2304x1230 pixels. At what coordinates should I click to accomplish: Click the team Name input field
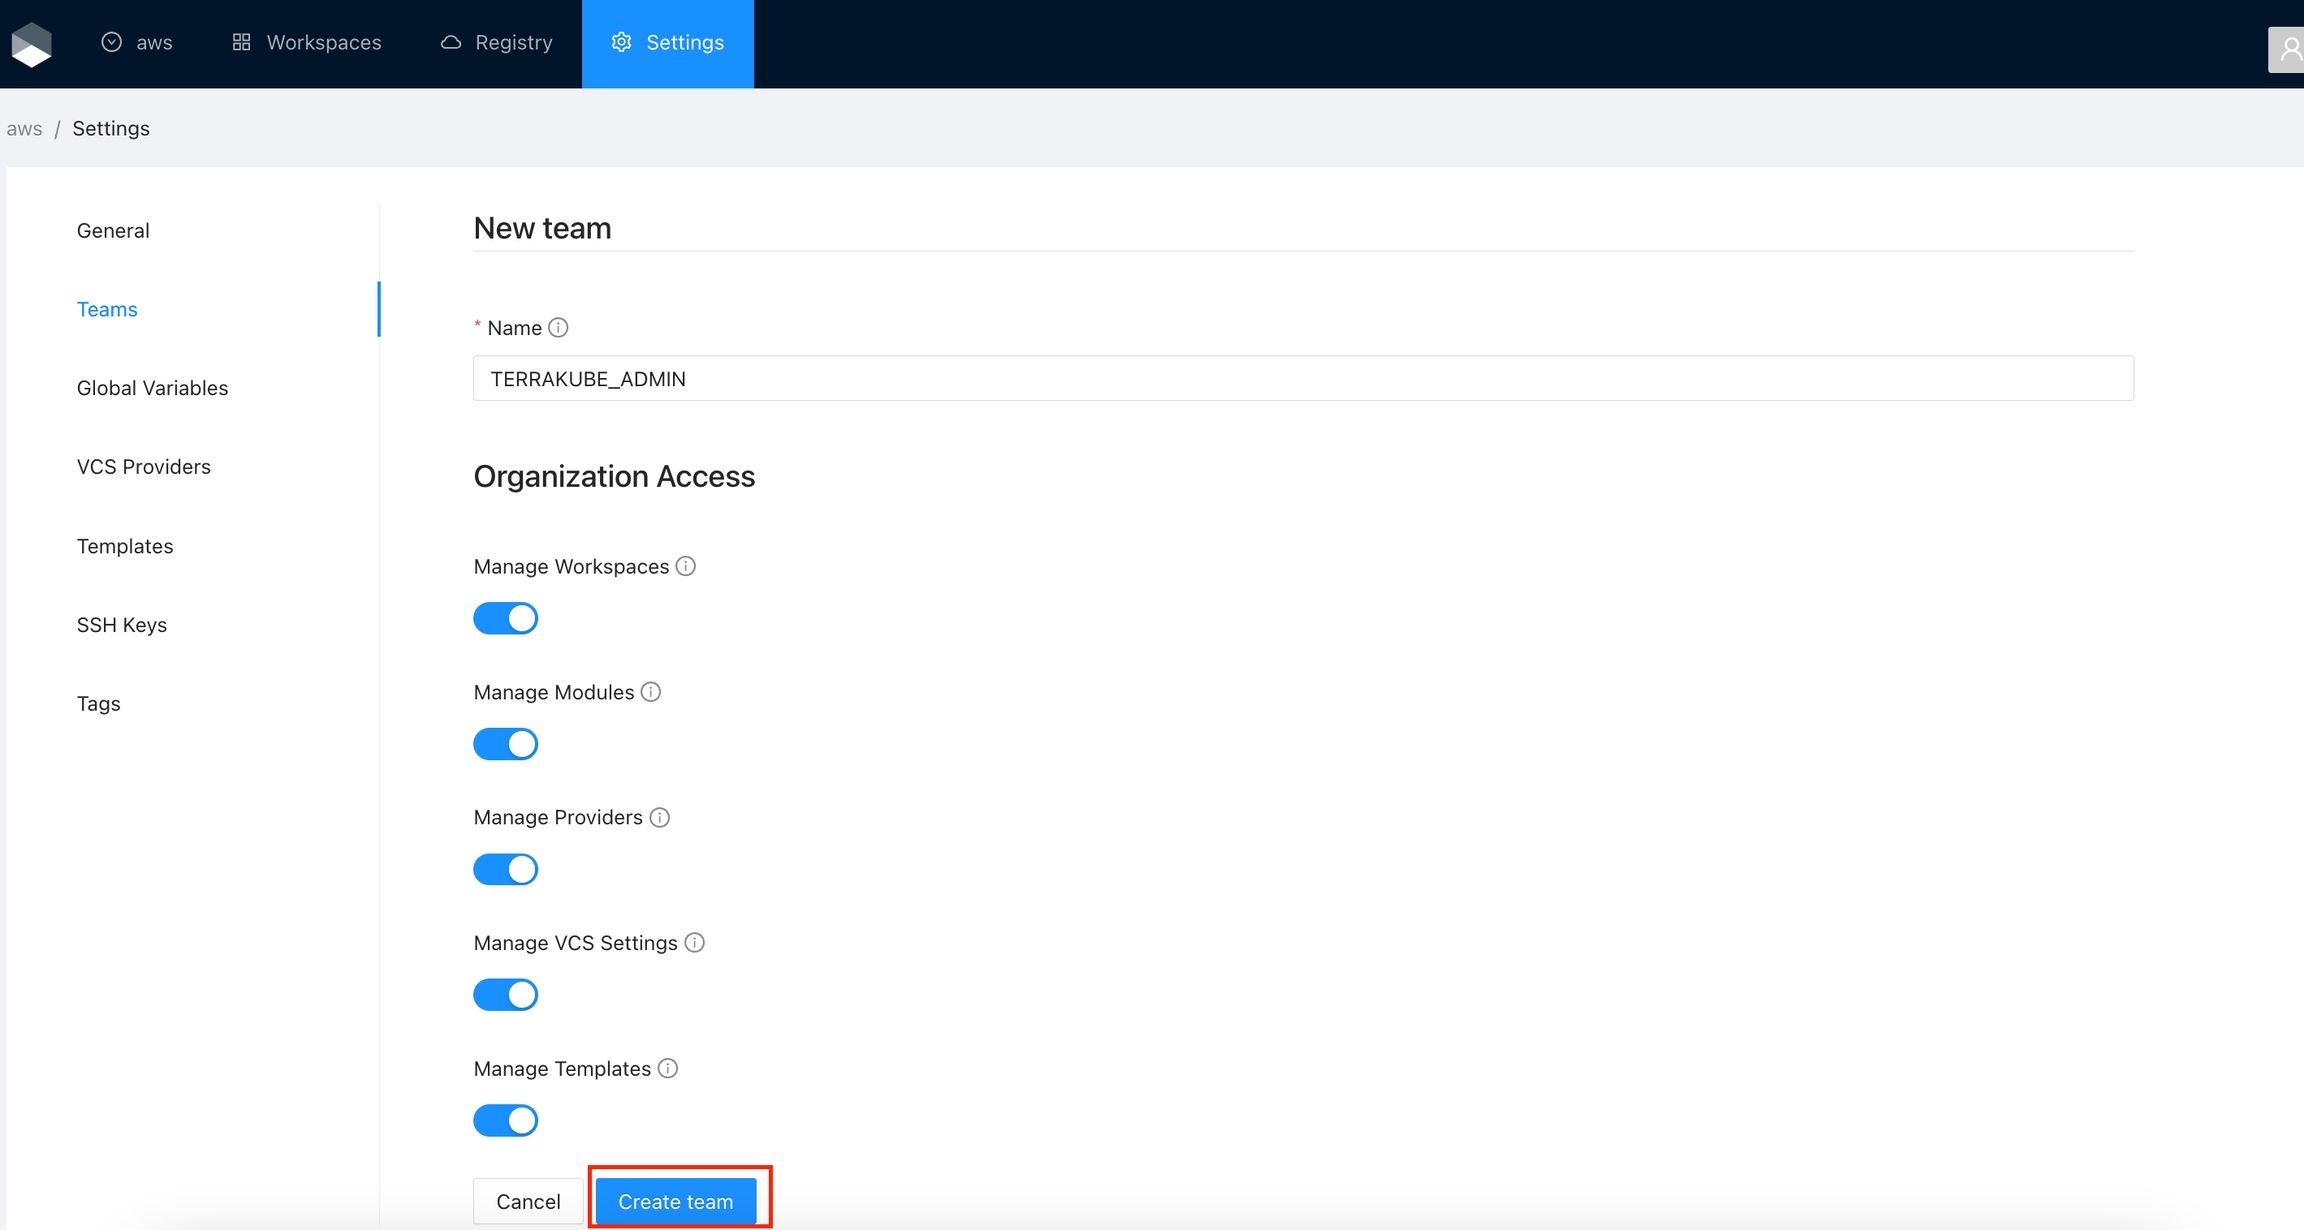pos(1302,378)
